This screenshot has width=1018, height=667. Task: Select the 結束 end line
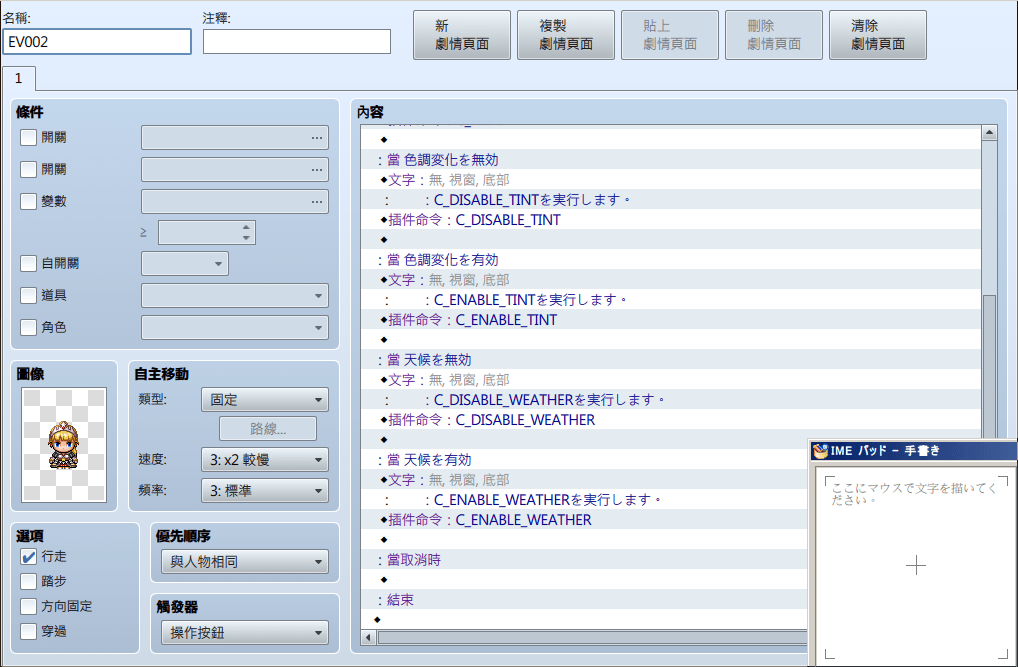(584, 600)
